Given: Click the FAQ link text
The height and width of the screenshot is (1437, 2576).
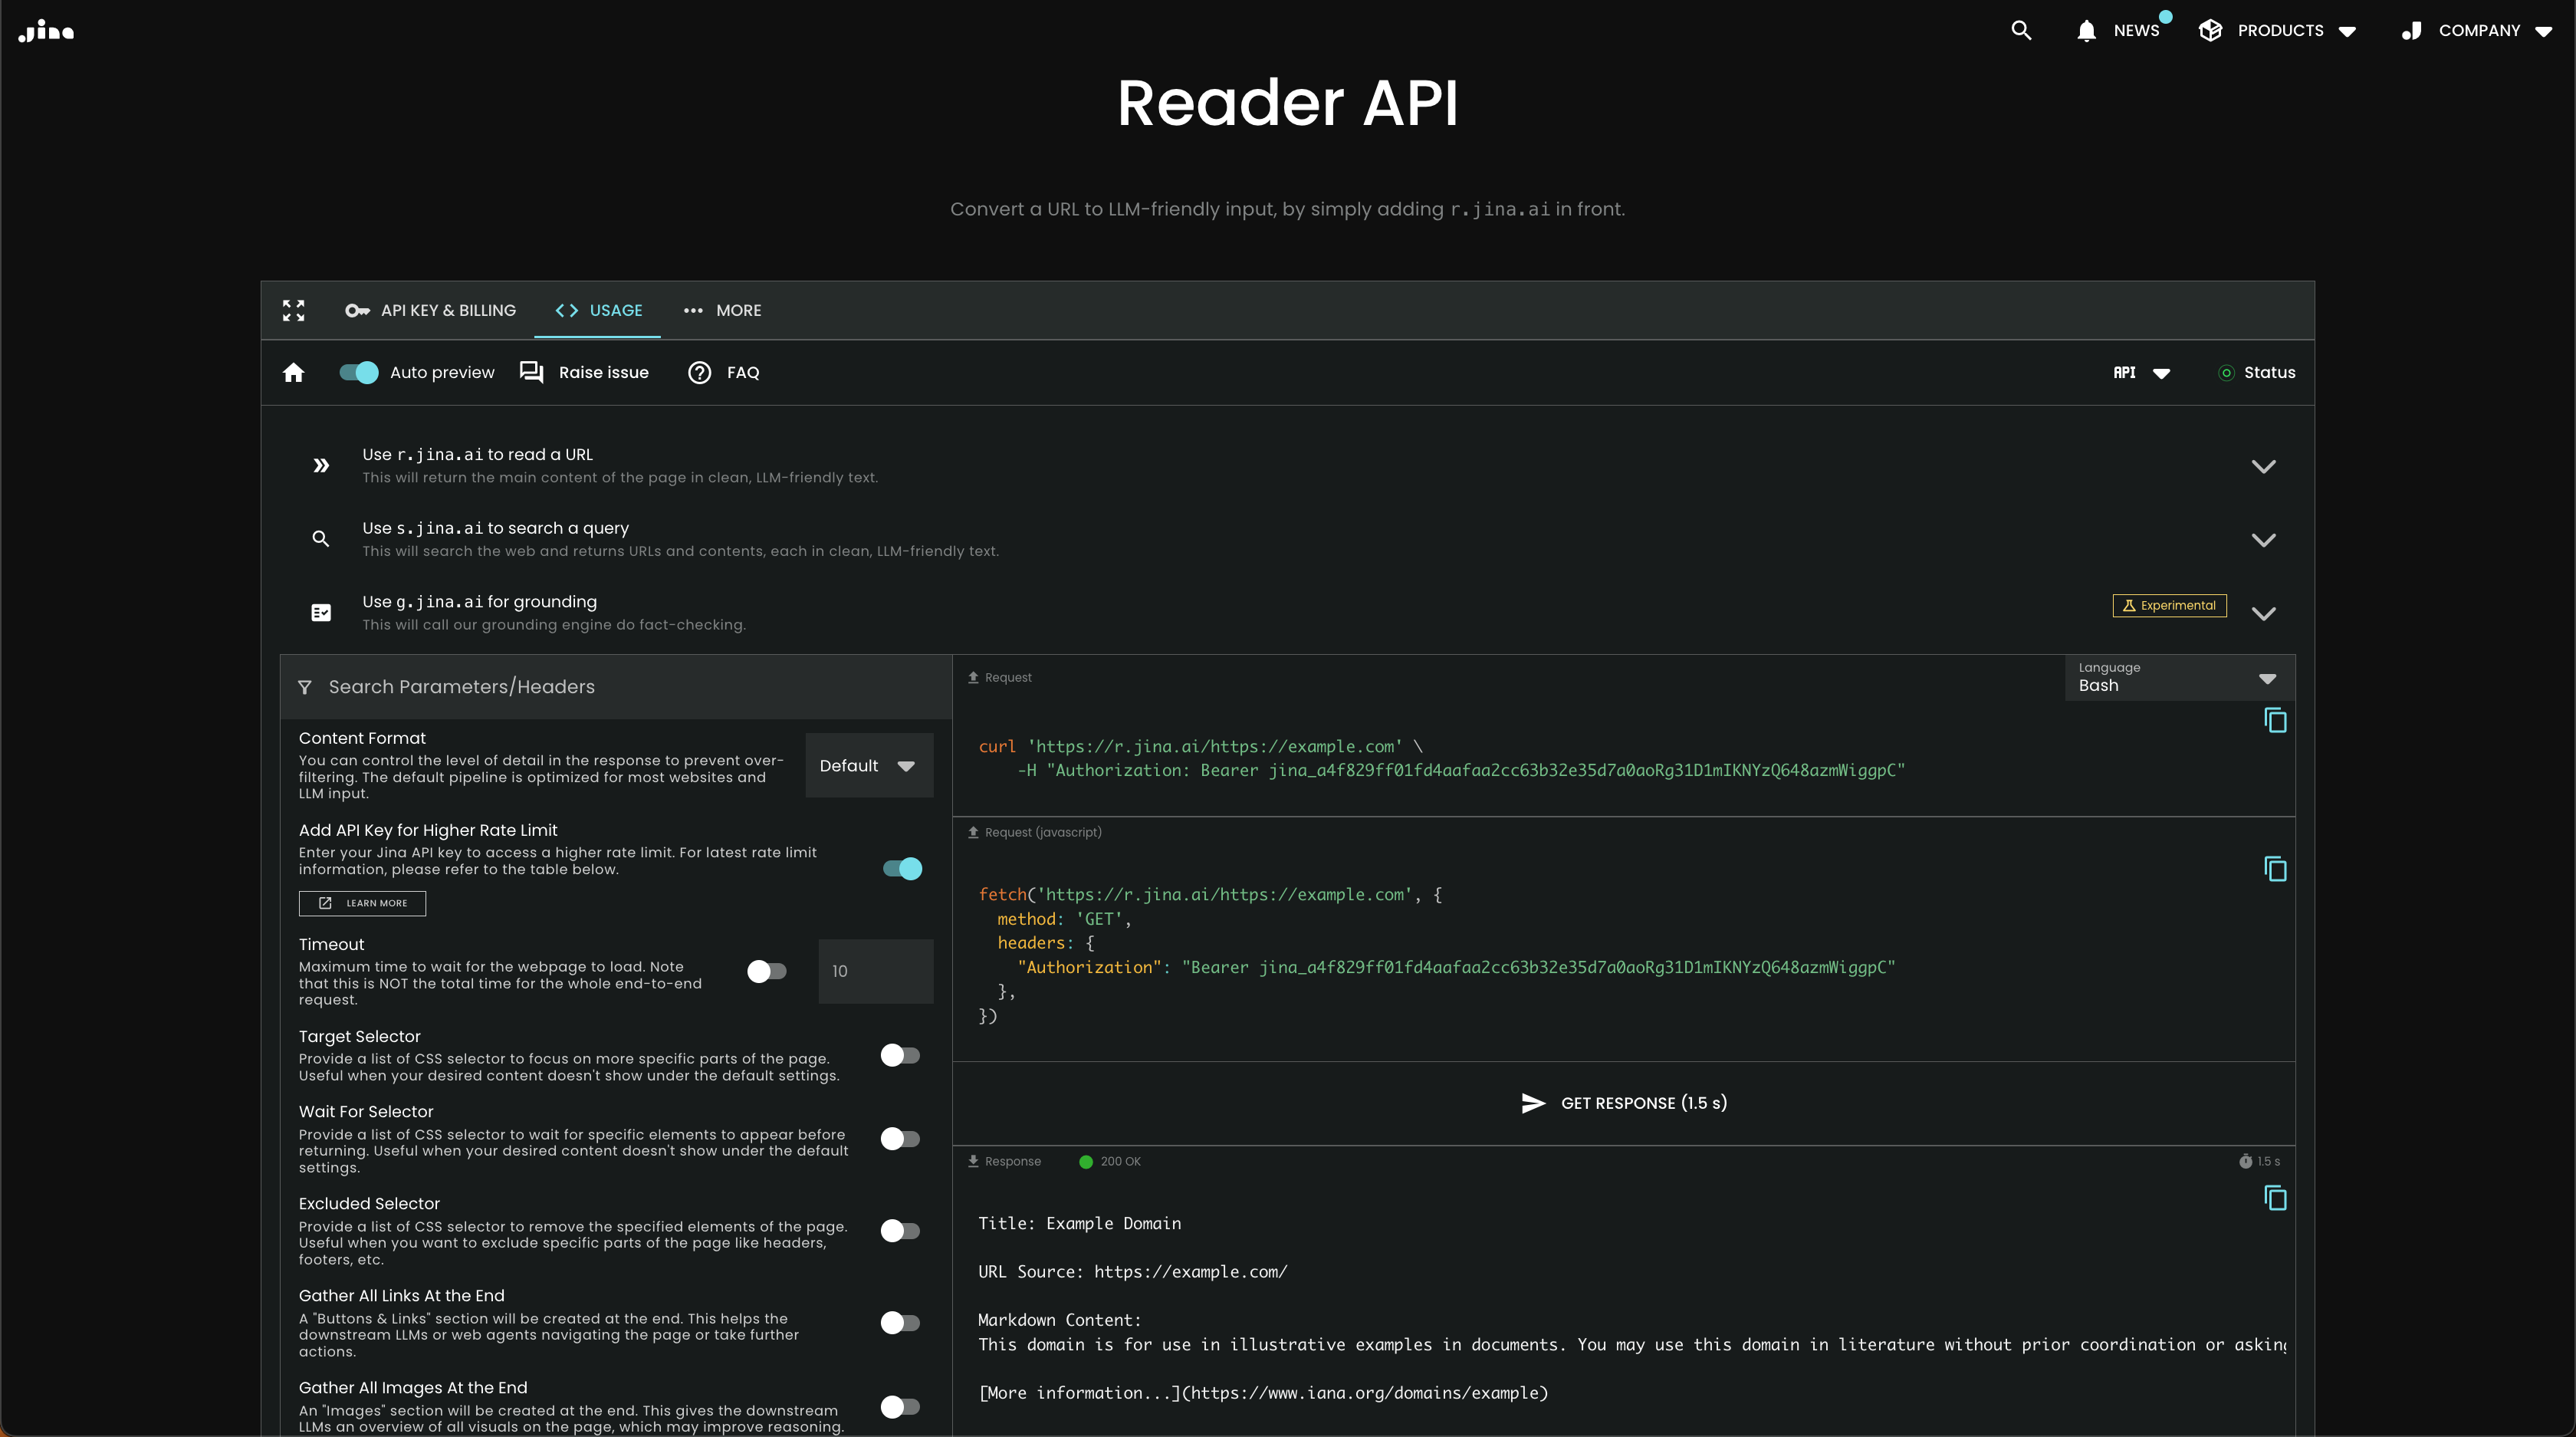Looking at the screenshot, I should (743, 372).
